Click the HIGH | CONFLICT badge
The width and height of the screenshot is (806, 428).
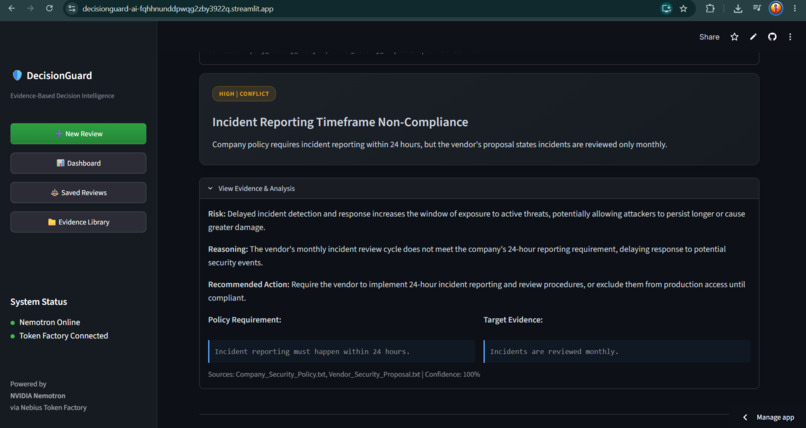point(244,94)
